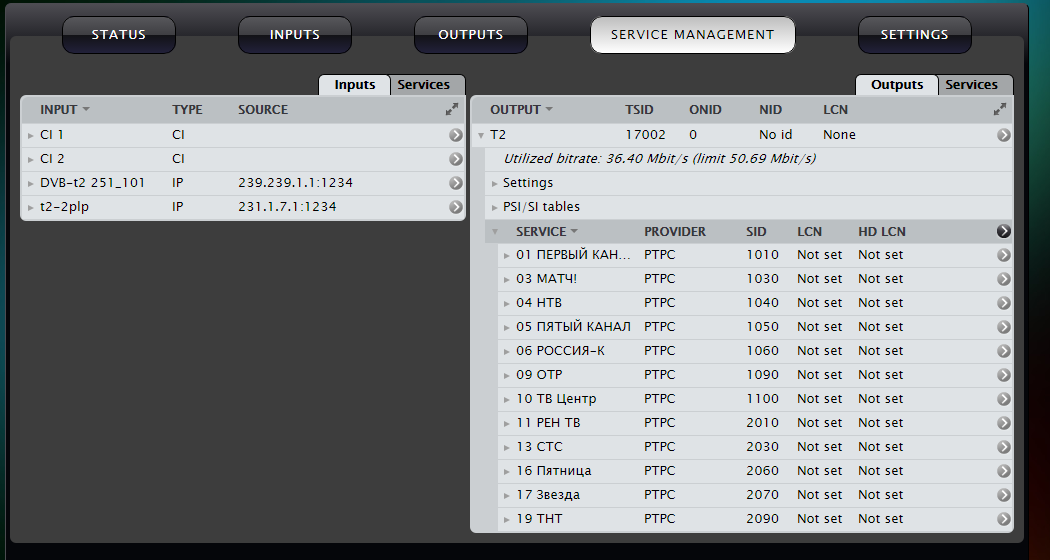Click arrow icon on t2-2plp row
The image size is (1050, 560).
456,207
